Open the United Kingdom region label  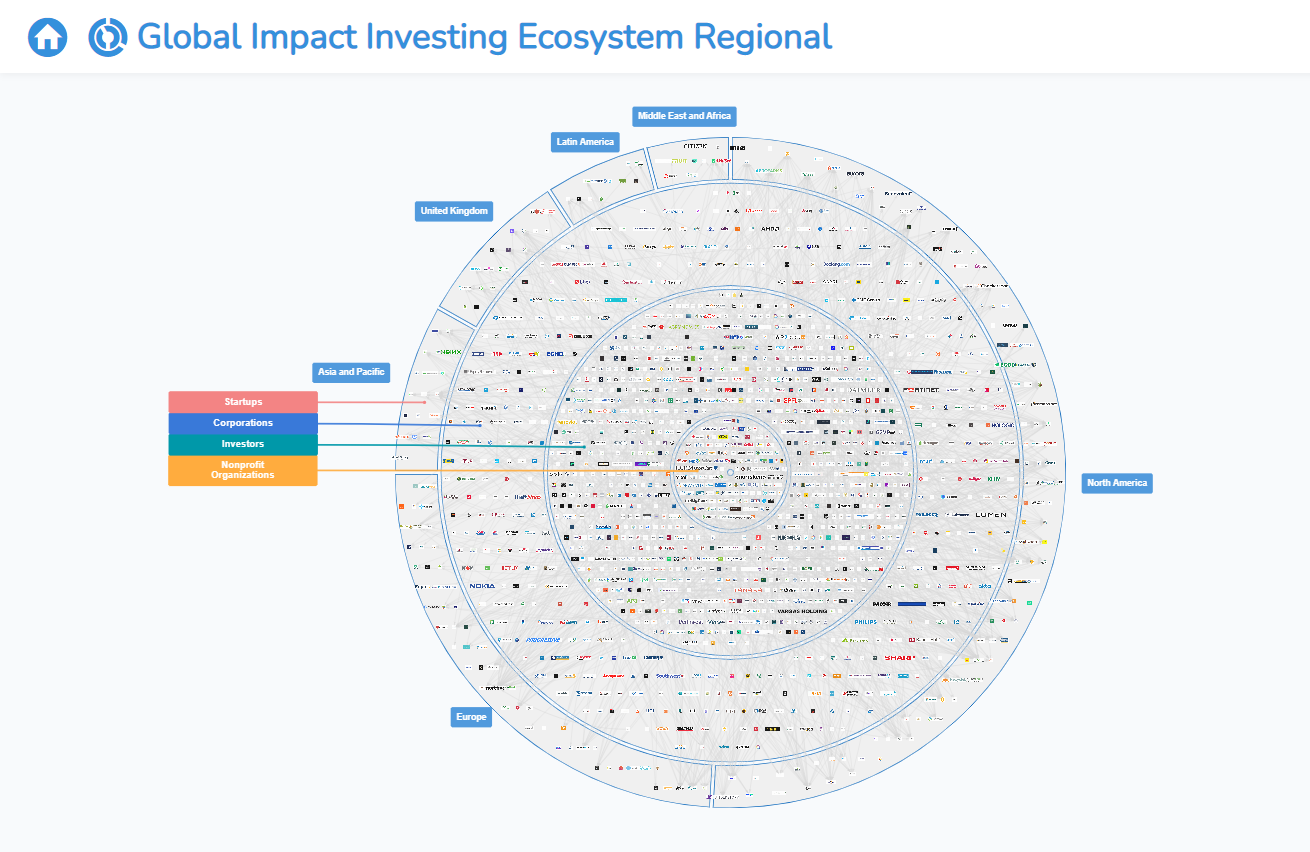click(454, 211)
